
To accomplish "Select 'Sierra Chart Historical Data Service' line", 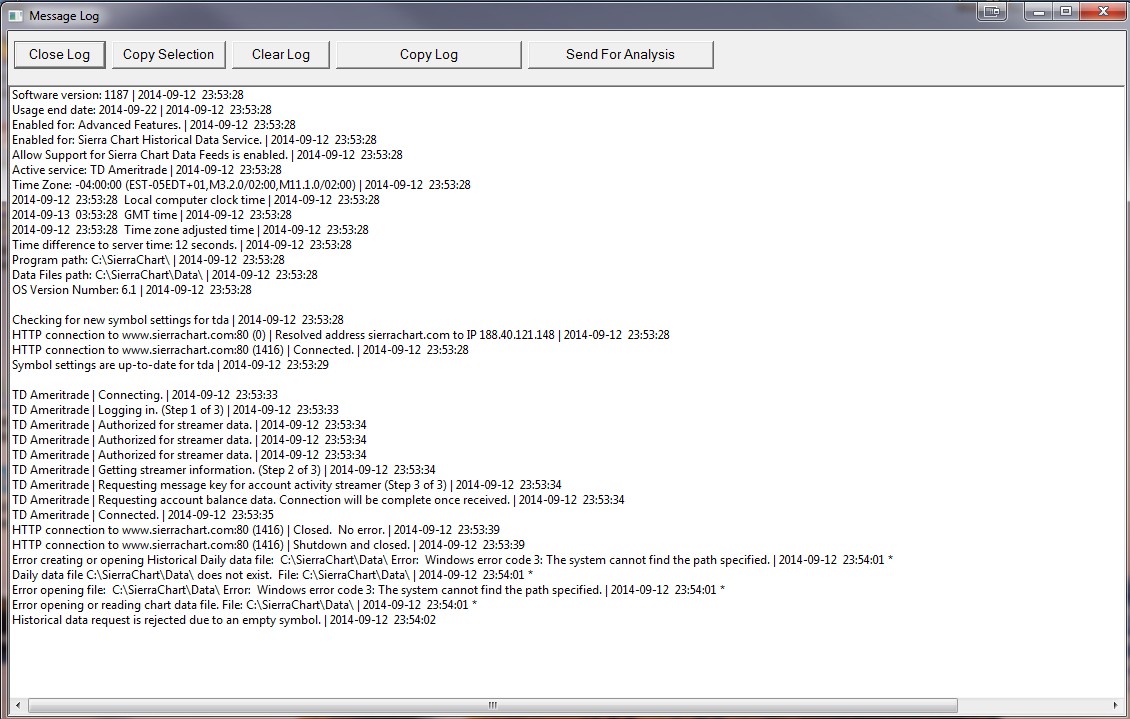I will click(x=194, y=140).
